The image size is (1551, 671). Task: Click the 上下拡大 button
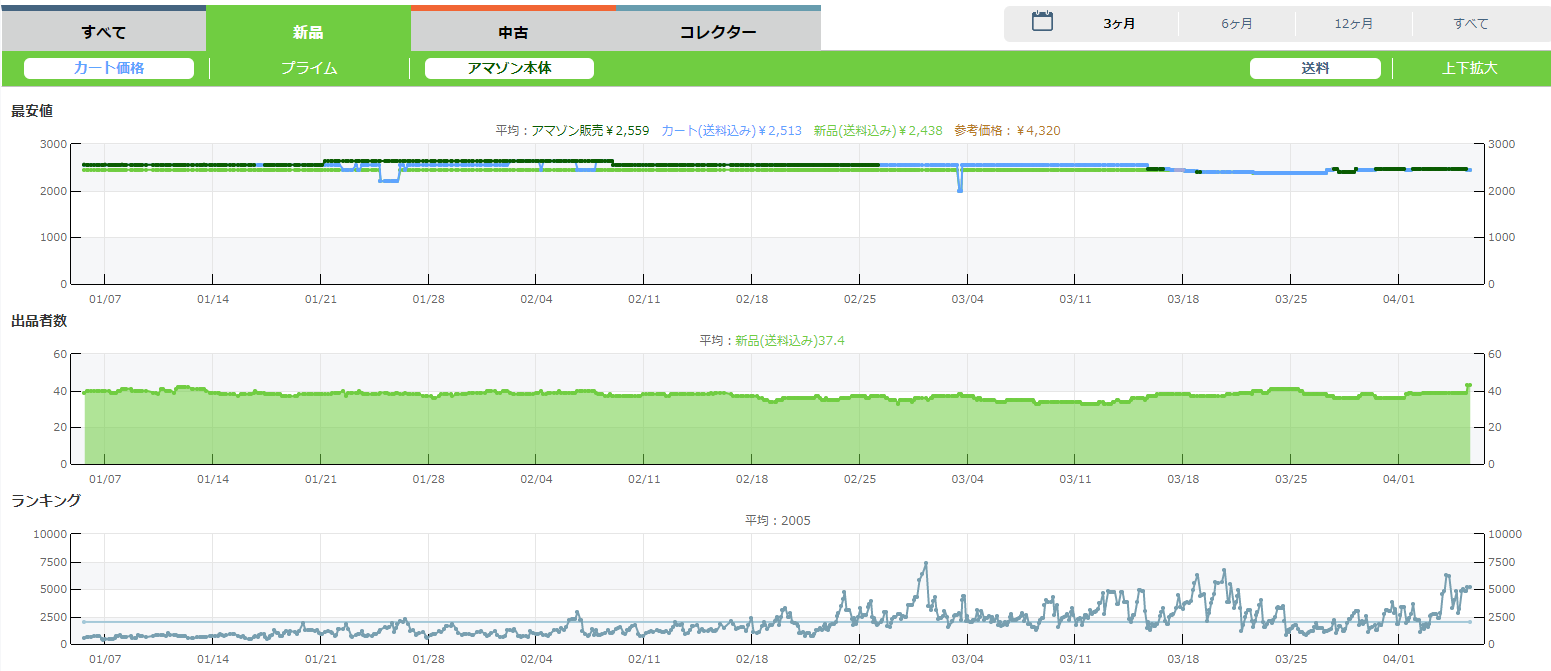coord(1470,68)
